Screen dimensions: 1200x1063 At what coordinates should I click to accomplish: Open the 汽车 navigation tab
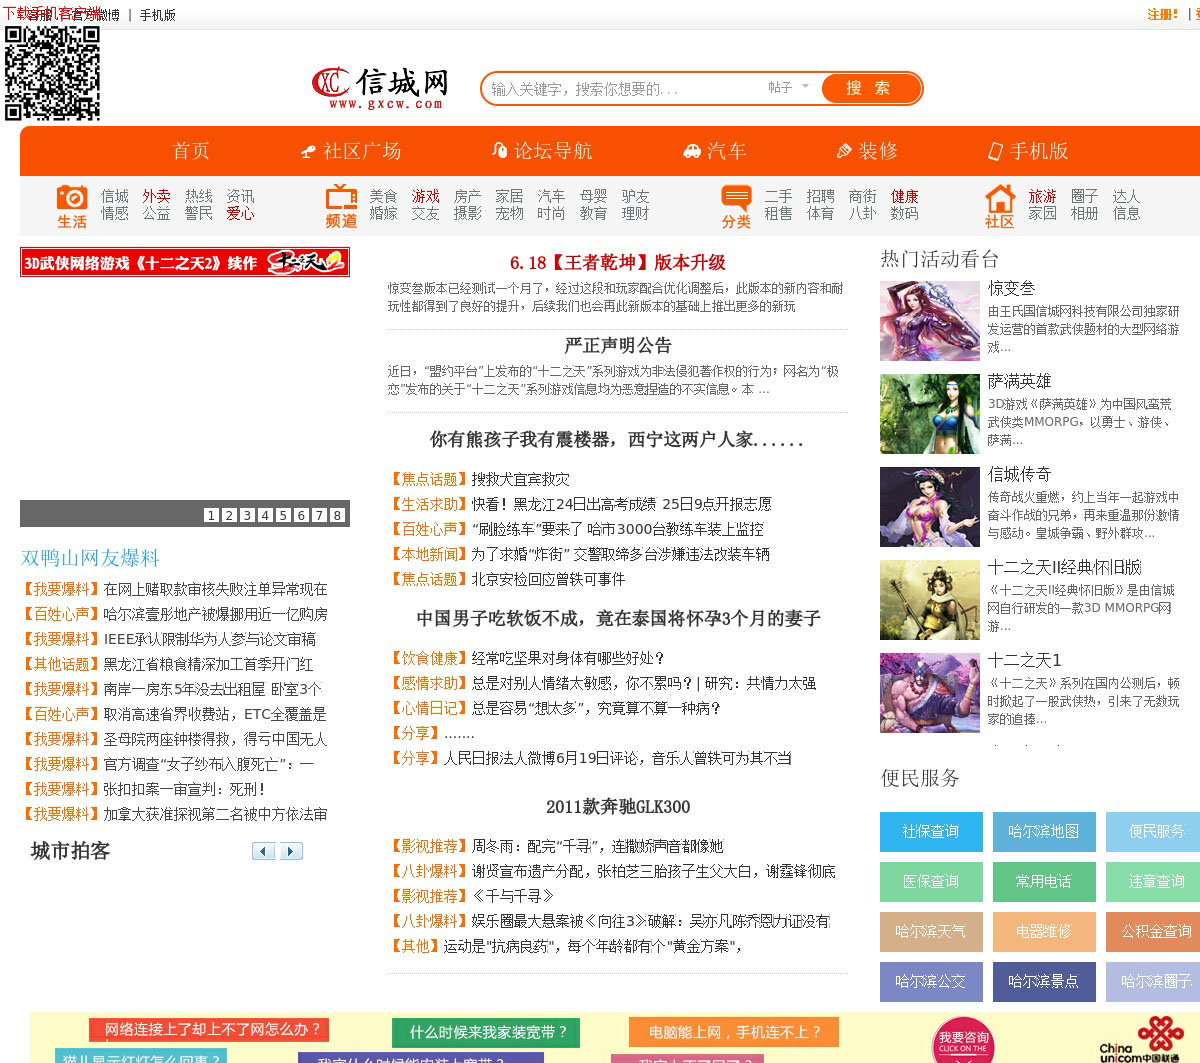(715, 151)
